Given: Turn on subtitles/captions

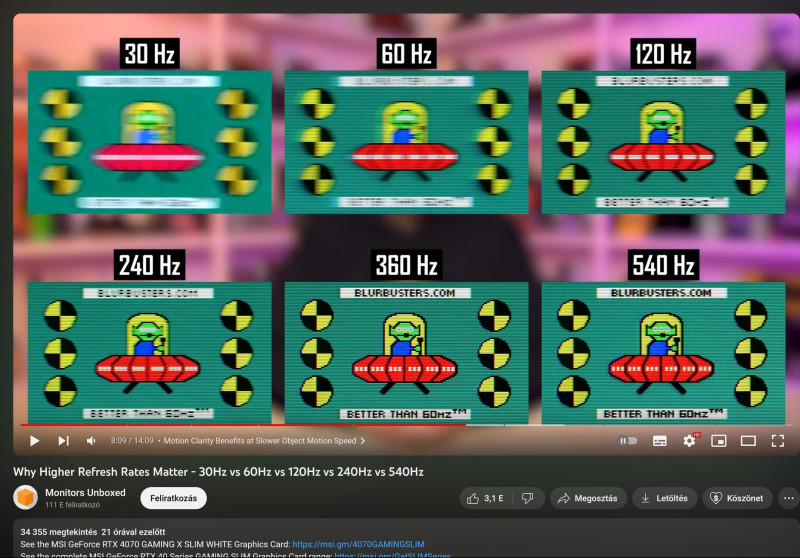Looking at the screenshot, I should 660,441.
